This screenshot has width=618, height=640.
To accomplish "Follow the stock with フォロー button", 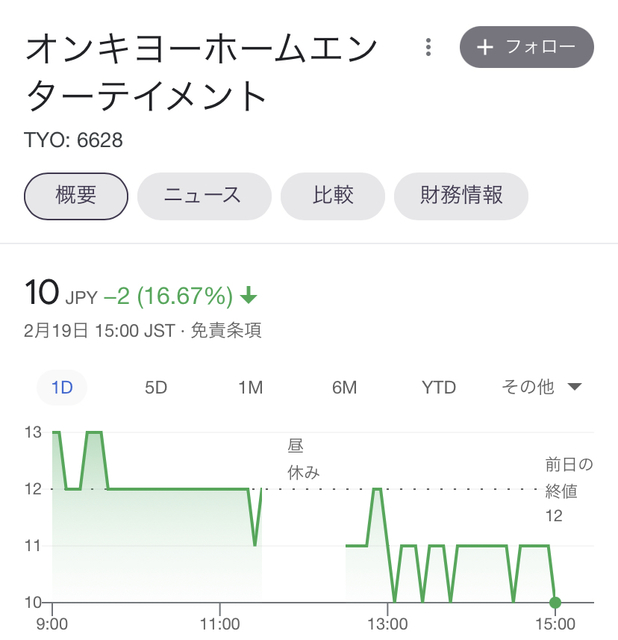I will click(527, 47).
